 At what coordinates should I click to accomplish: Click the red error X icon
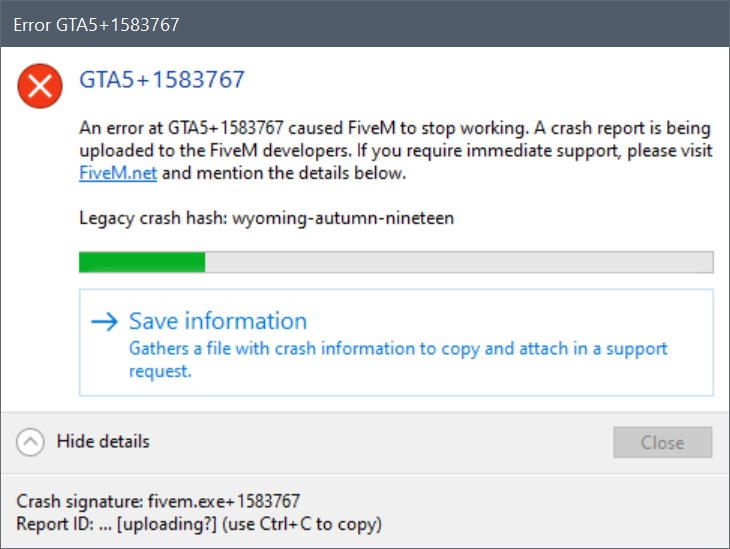(40, 88)
